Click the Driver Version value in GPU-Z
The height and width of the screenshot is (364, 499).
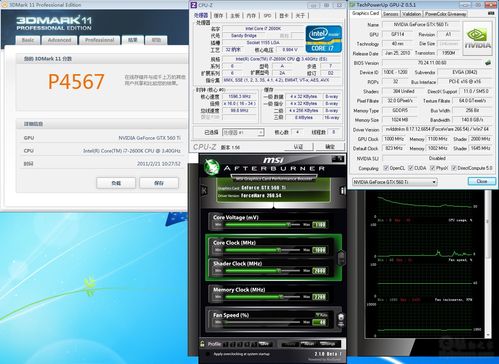tap(437, 129)
